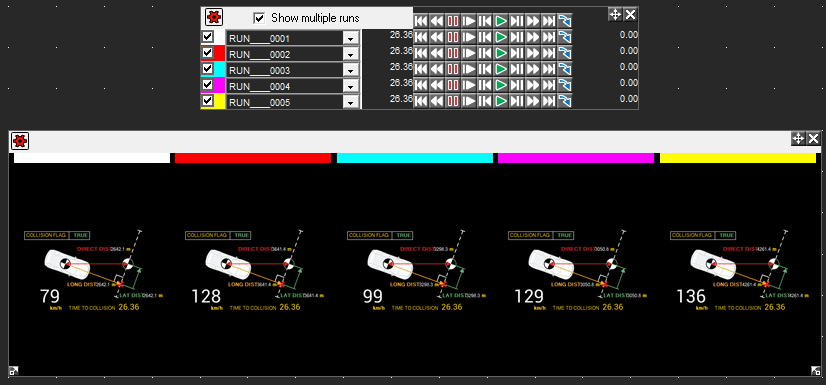Click the green play button in the top row
Screen dimensions: 826x385
click(x=501, y=21)
